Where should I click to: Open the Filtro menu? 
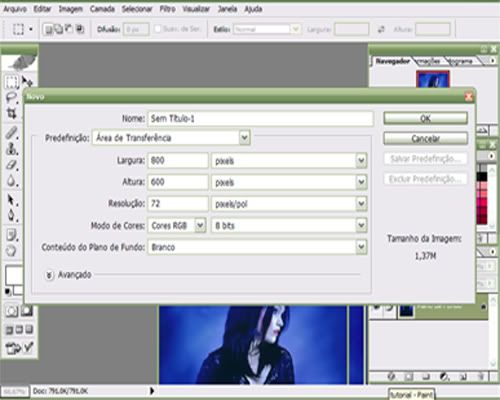coord(167,9)
